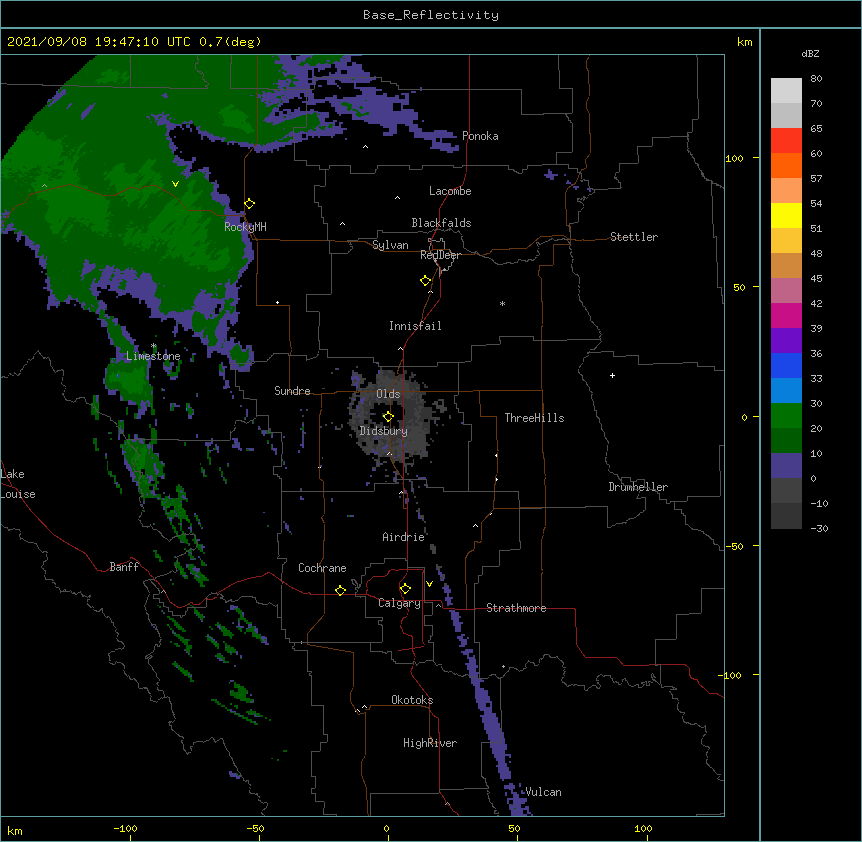Click the Airdrie label
Viewport: 862px width, 842px height.
click(404, 537)
